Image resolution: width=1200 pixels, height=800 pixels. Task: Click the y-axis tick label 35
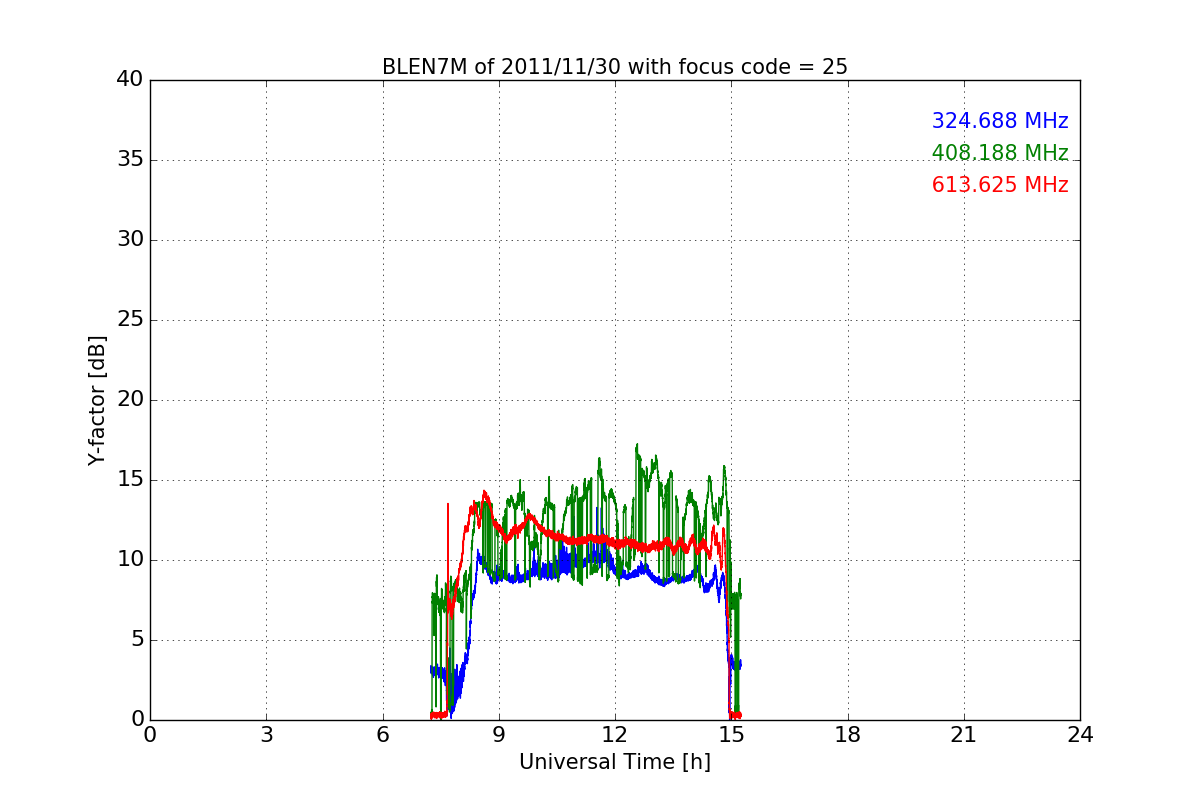130,160
